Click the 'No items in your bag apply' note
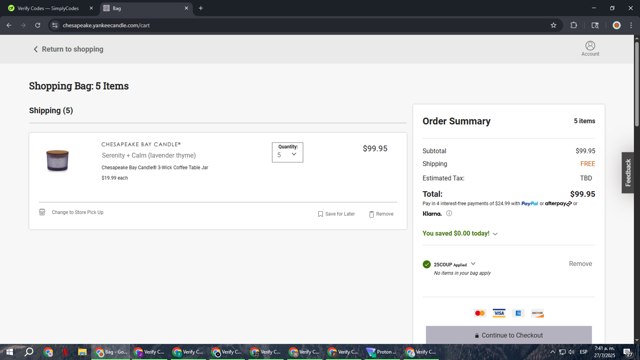Viewport: 640px width, 360px height. pyautogui.click(x=462, y=273)
